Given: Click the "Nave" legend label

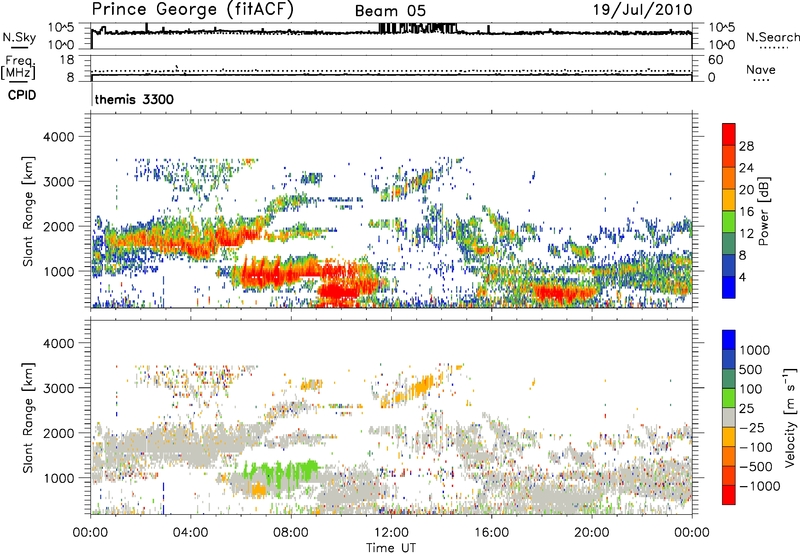Looking at the screenshot, I should pos(761,69).
